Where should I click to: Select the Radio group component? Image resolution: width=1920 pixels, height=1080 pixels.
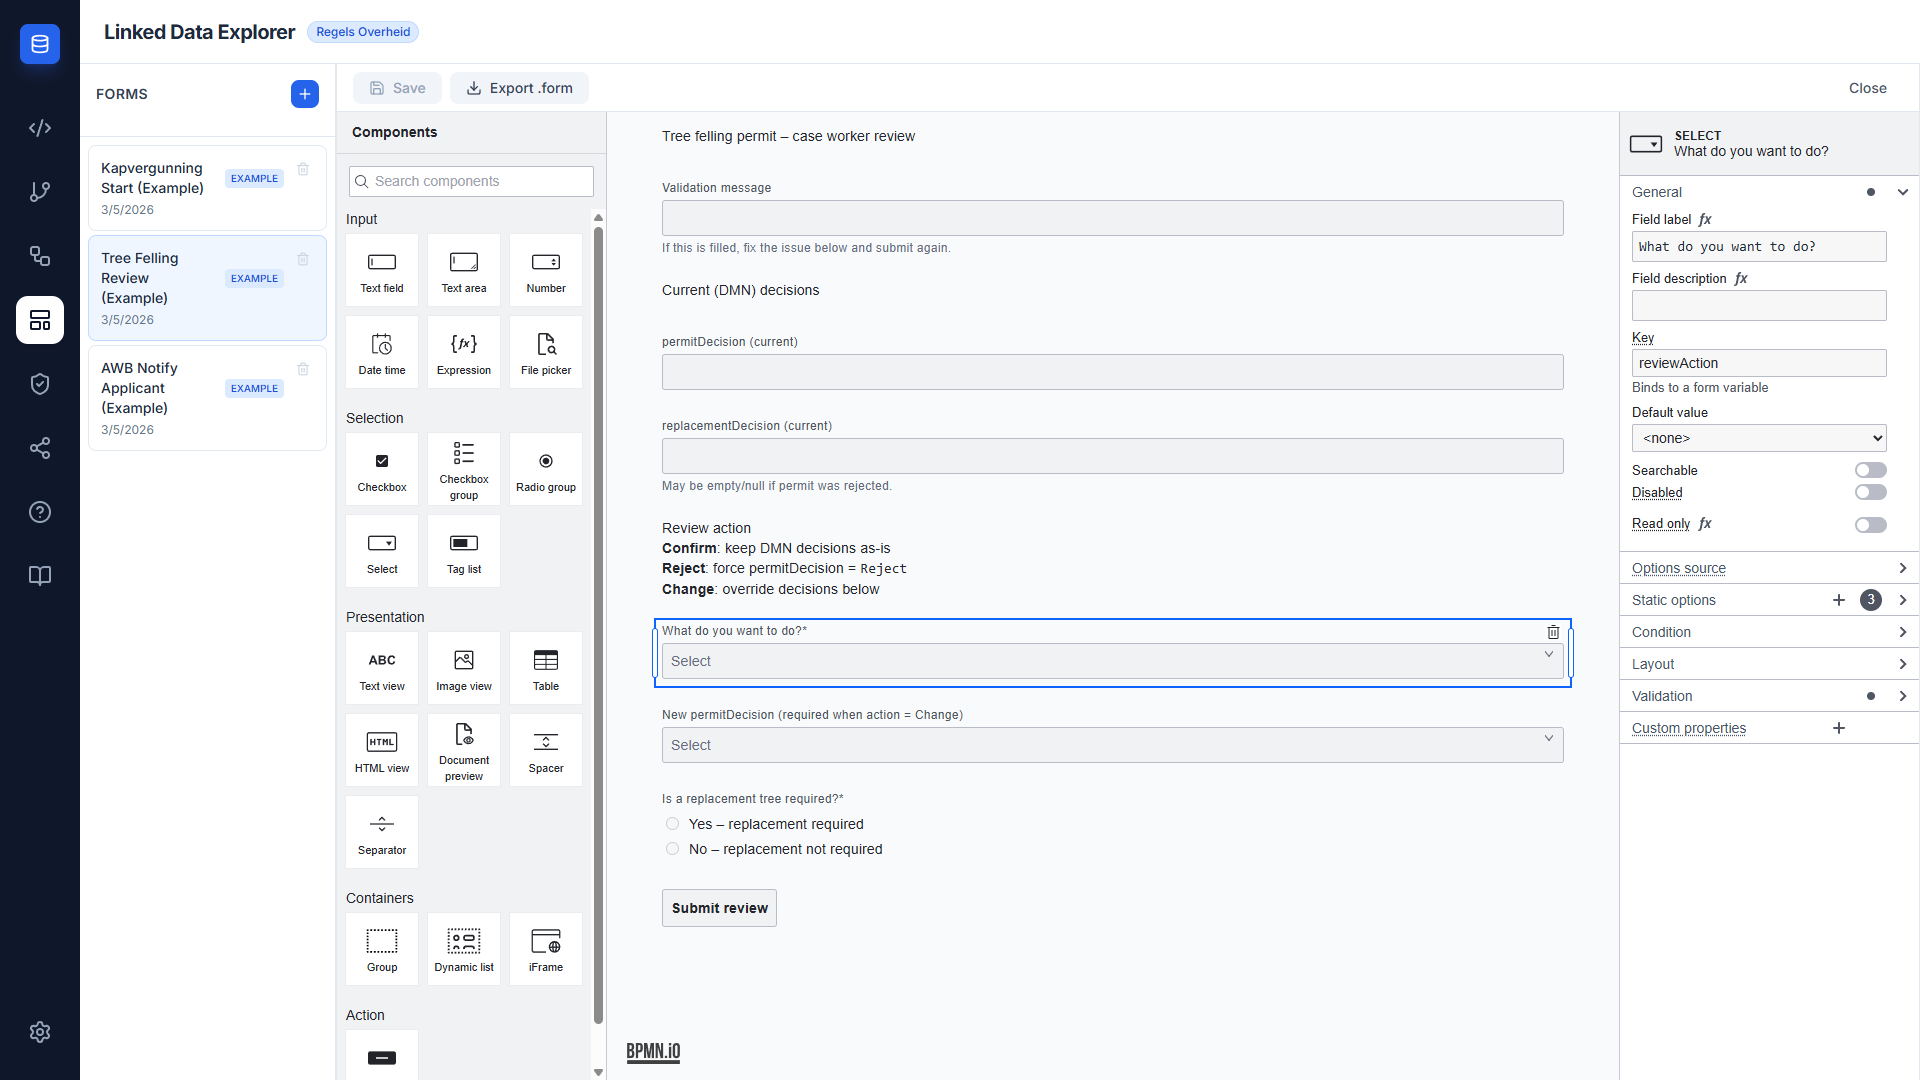pyautogui.click(x=545, y=469)
